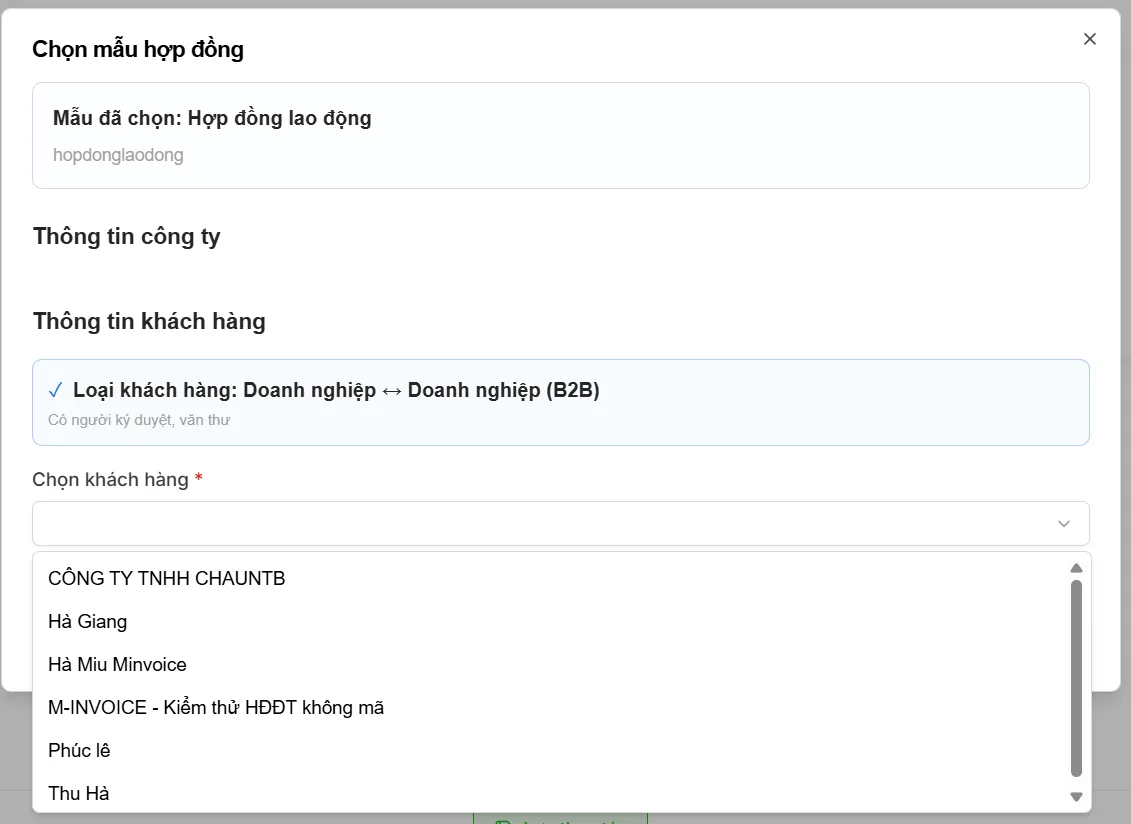Click the Thông tin khách hàng heading

coord(149,321)
